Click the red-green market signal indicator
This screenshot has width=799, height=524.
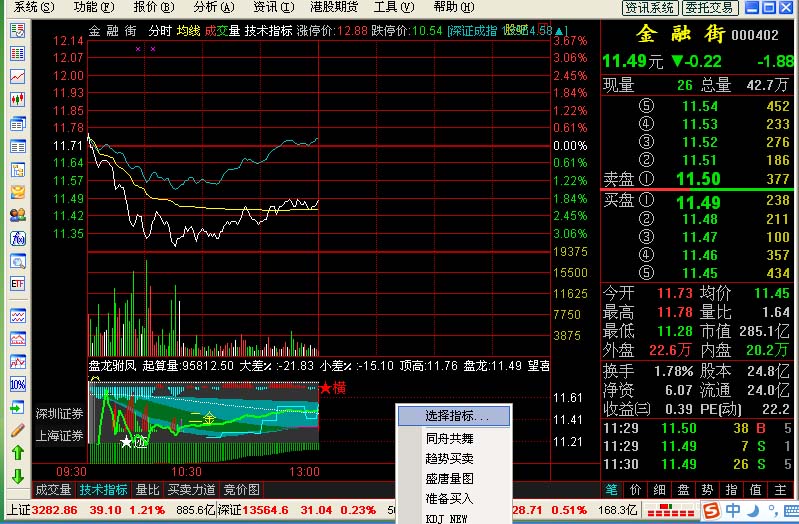(x=670, y=510)
